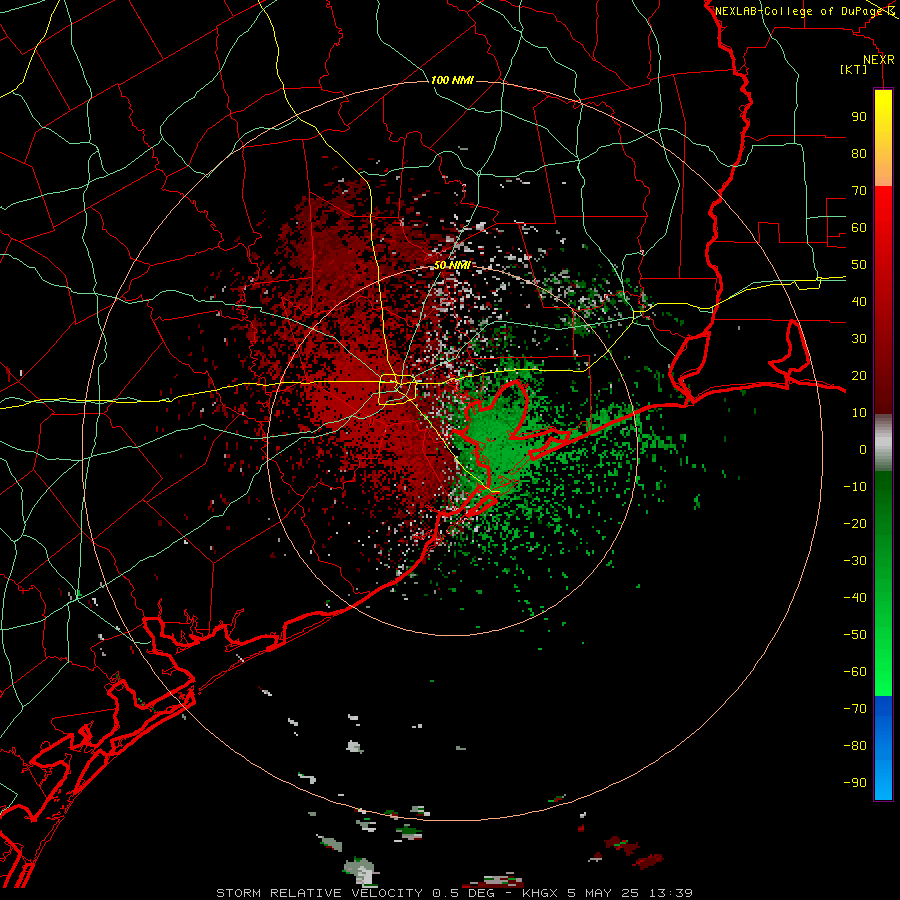This screenshot has width=900, height=900.
Task: Click the 10 value on the velocity scale
Action: [859, 413]
